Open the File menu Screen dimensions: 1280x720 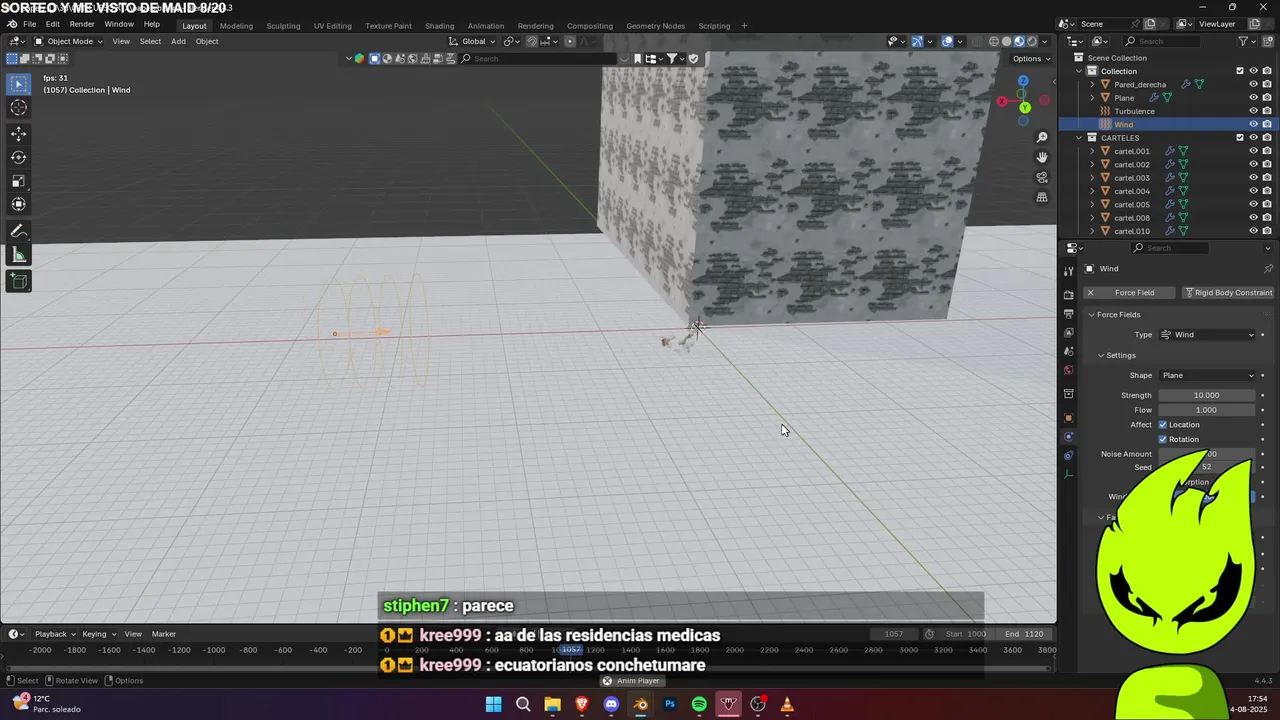[29, 24]
